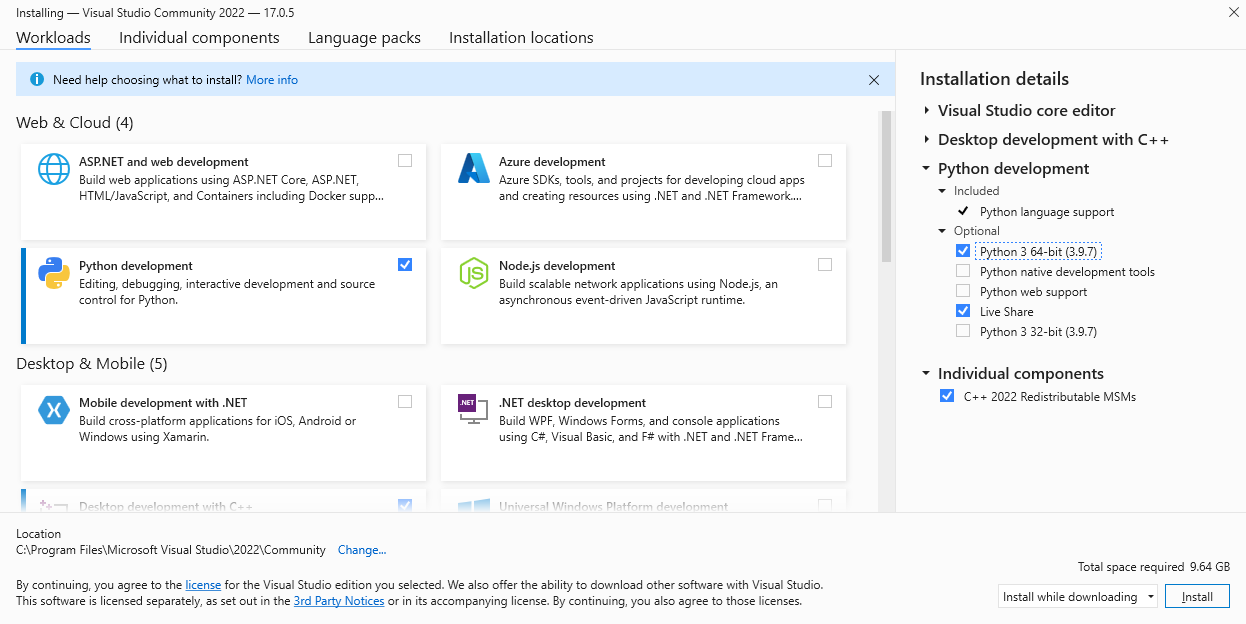Click the .NET desktop development icon
Image resolution: width=1246 pixels, height=624 pixels.
click(472, 410)
